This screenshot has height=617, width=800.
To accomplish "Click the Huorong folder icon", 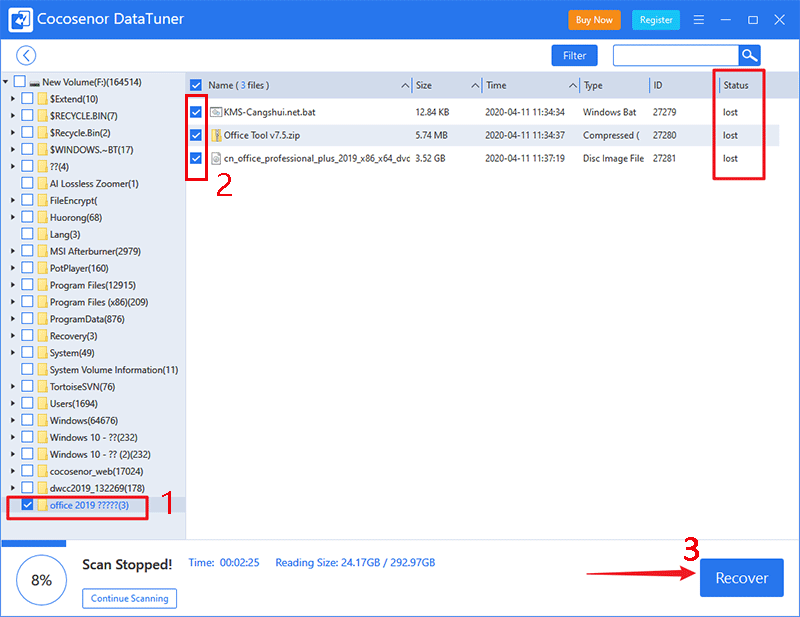I will tap(42, 217).
